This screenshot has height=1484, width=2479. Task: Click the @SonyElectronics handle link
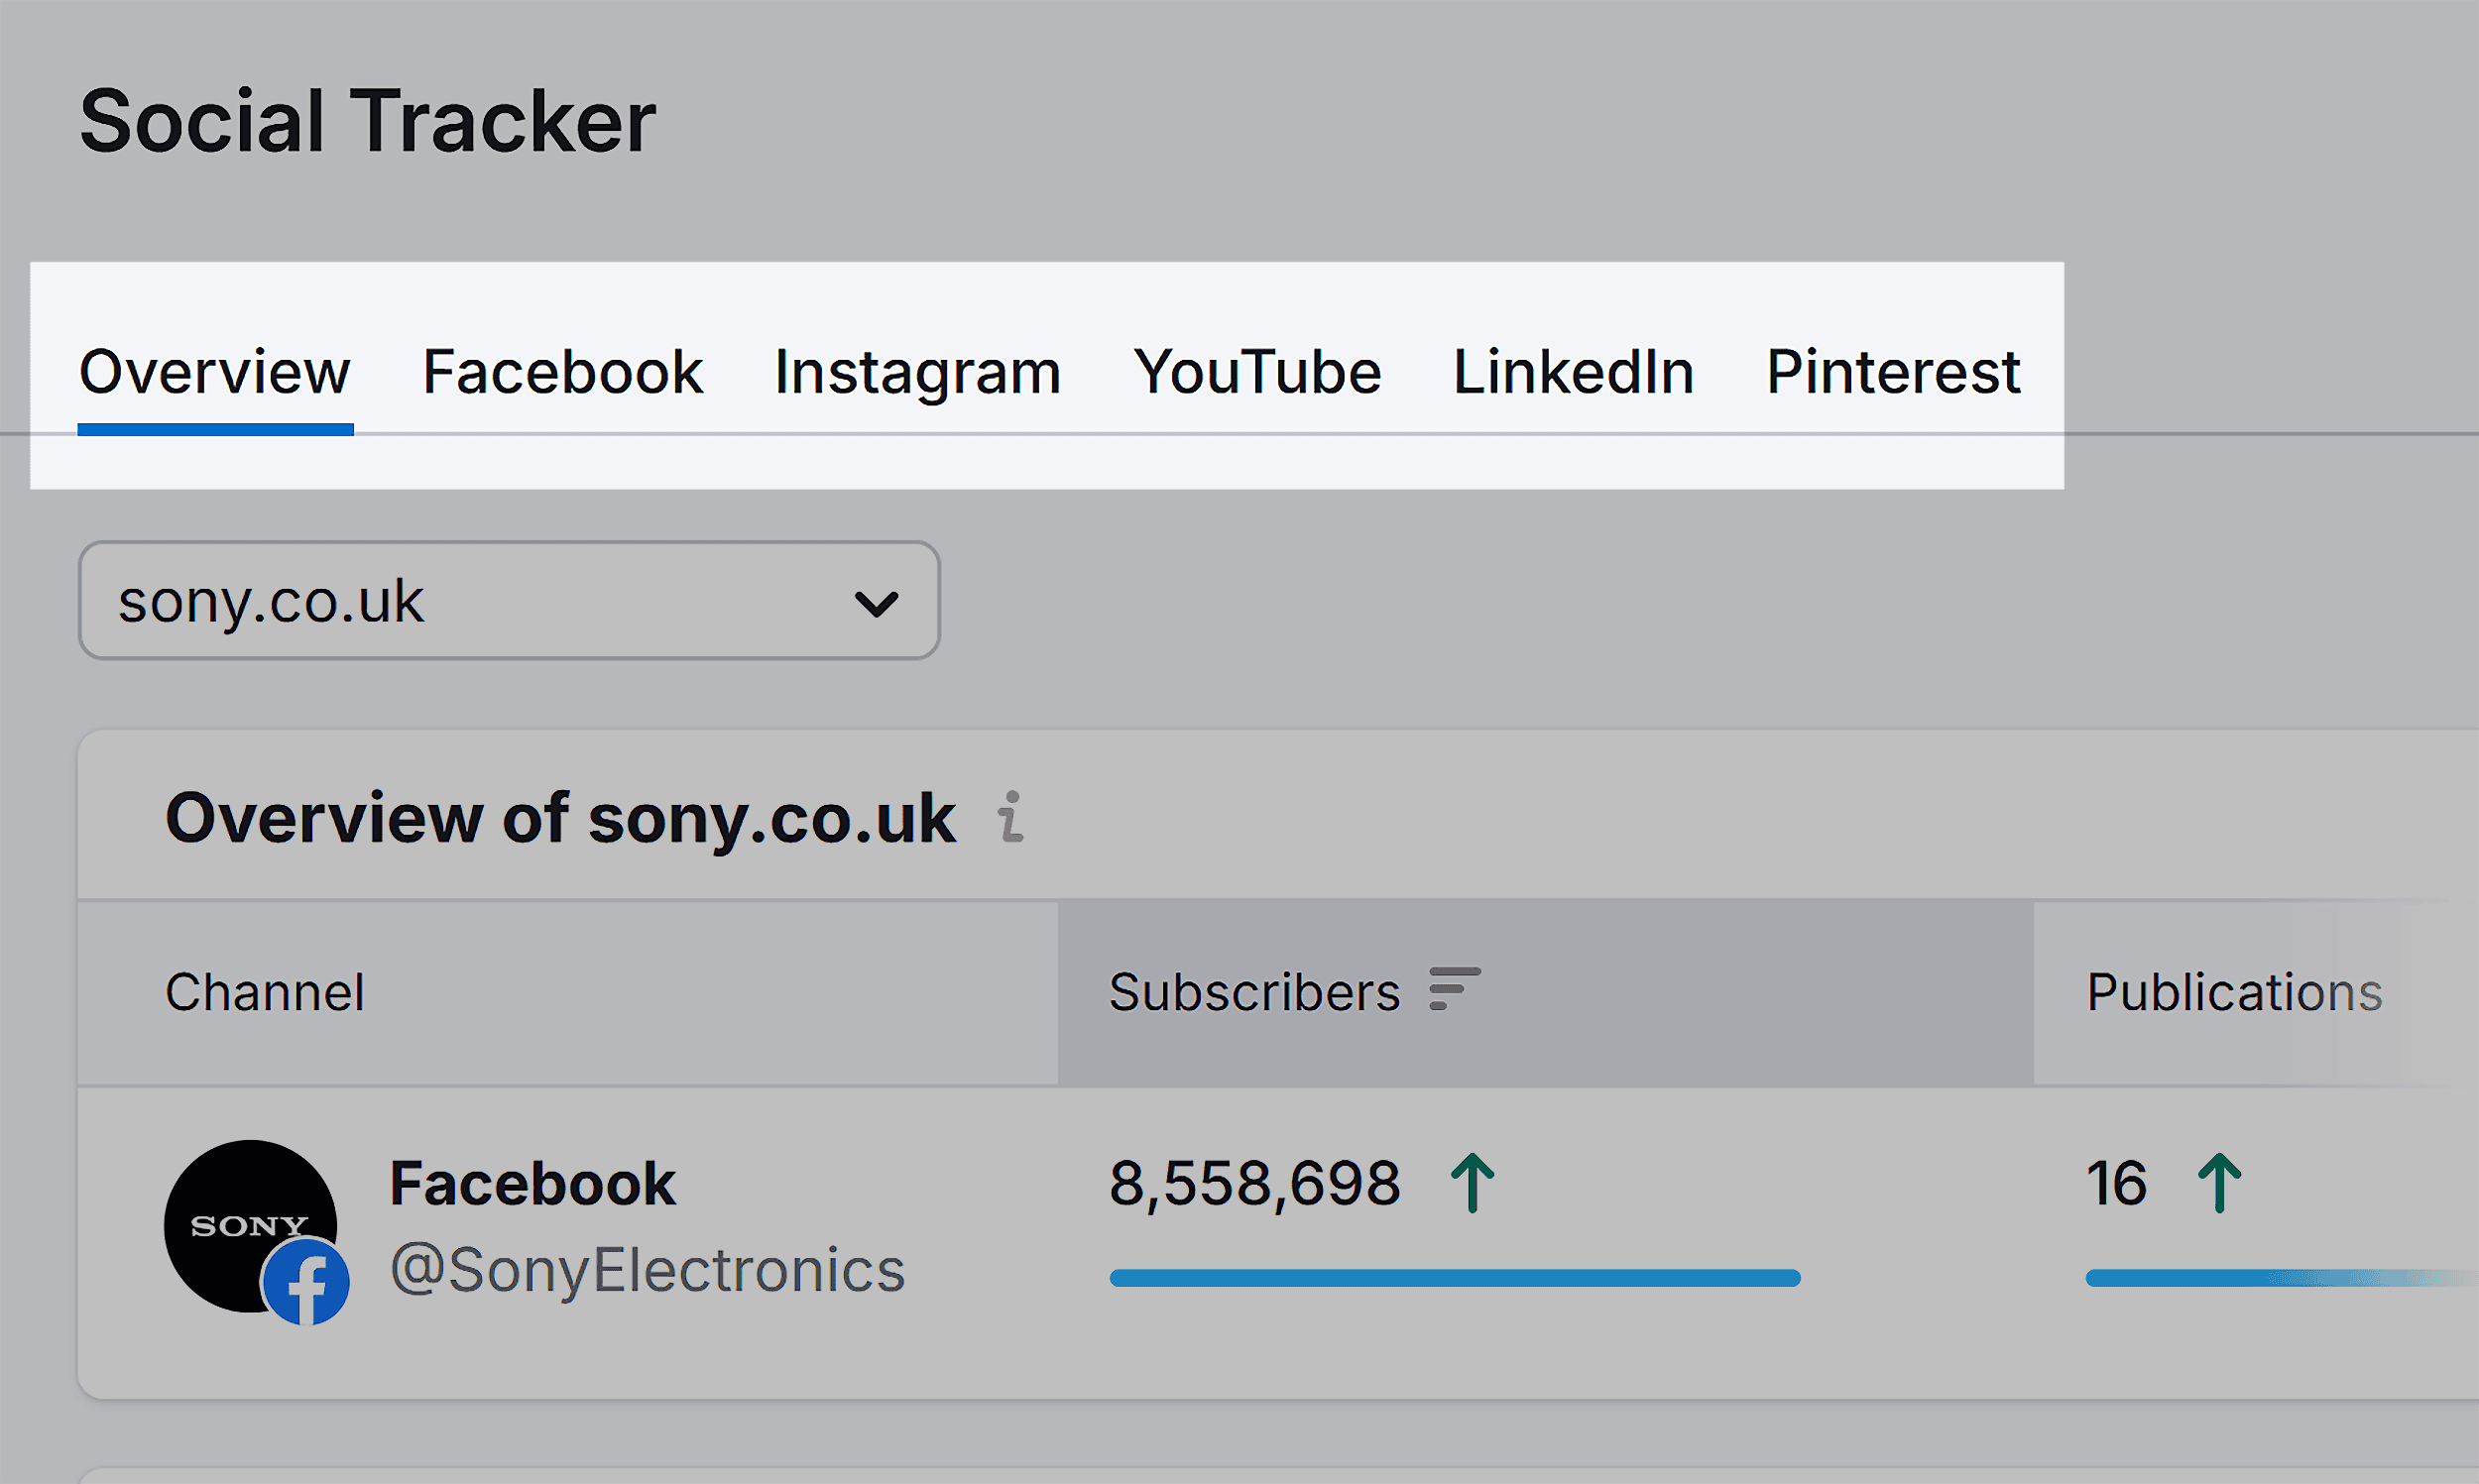pyautogui.click(x=647, y=1270)
